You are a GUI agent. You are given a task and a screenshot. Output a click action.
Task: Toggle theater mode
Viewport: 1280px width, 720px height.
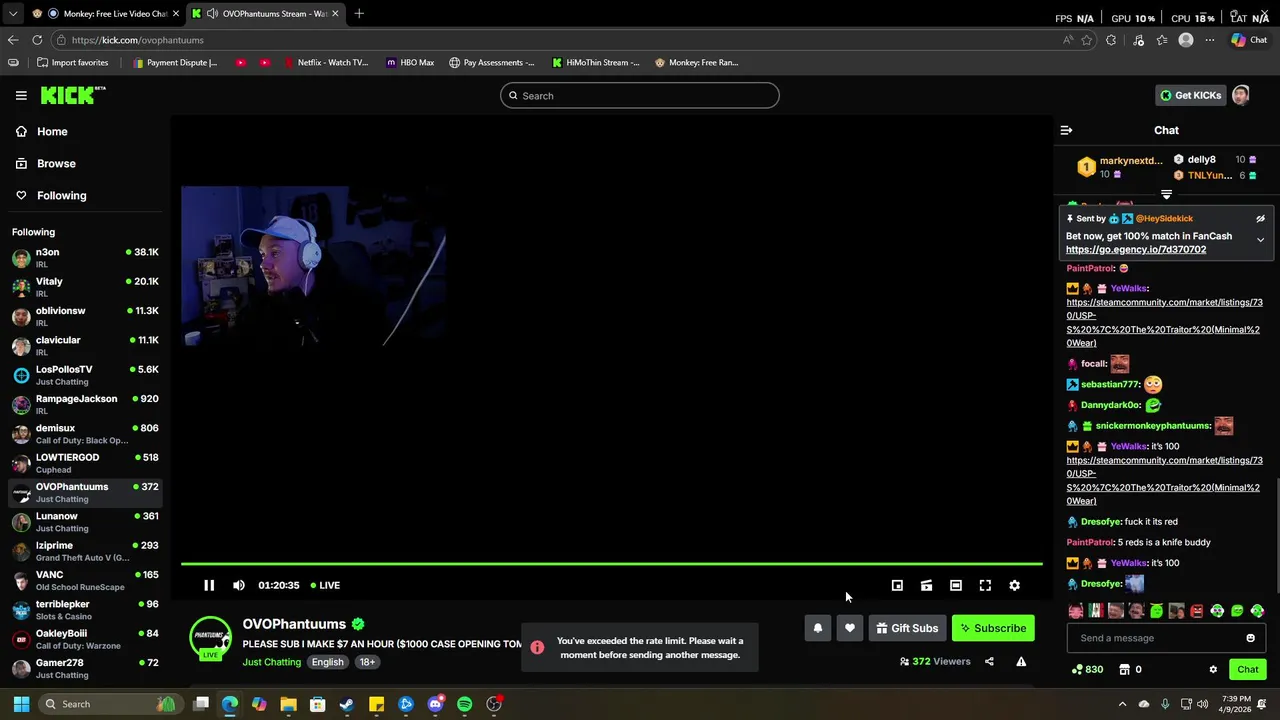[956, 585]
